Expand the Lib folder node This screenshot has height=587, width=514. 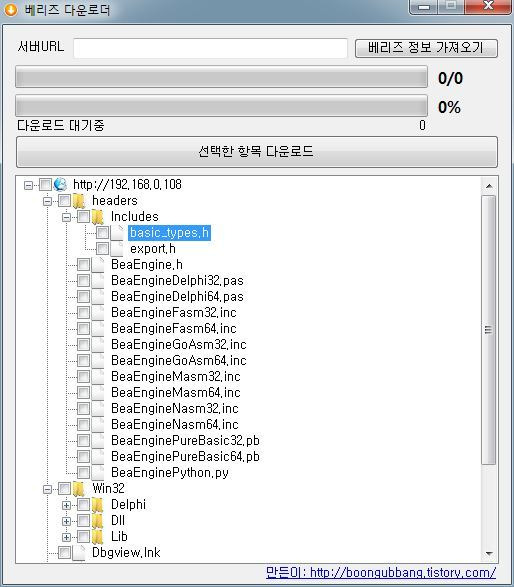(x=66, y=537)
